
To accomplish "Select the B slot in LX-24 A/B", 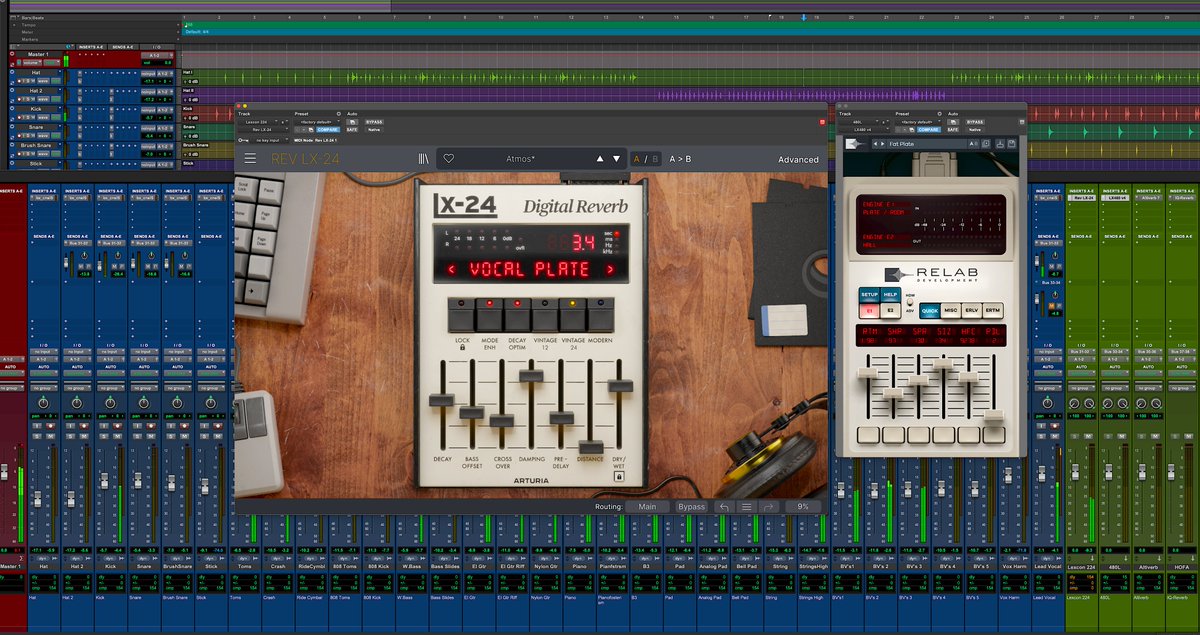I will (655, 159).
